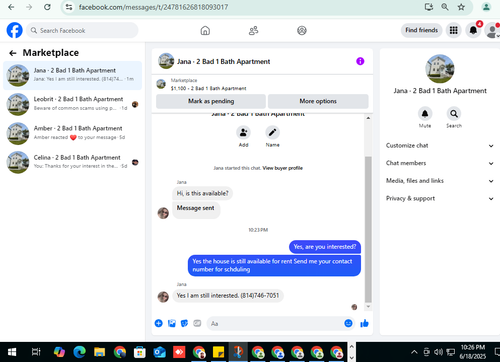500x362 pixels.
Task: Open the $1,100 Marketplace listing link
Action: (208, 88)
